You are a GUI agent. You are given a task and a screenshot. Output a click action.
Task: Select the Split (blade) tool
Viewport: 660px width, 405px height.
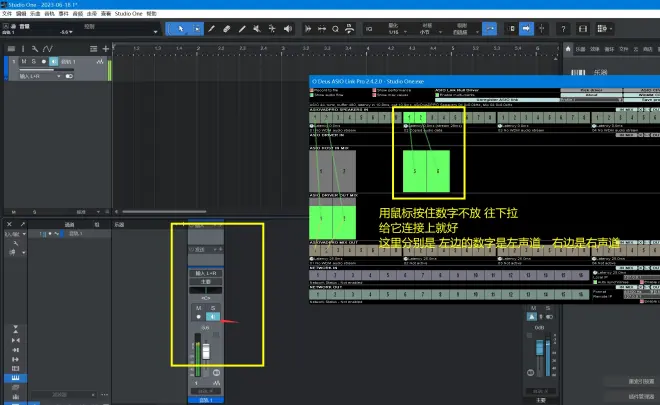point(211,29)
